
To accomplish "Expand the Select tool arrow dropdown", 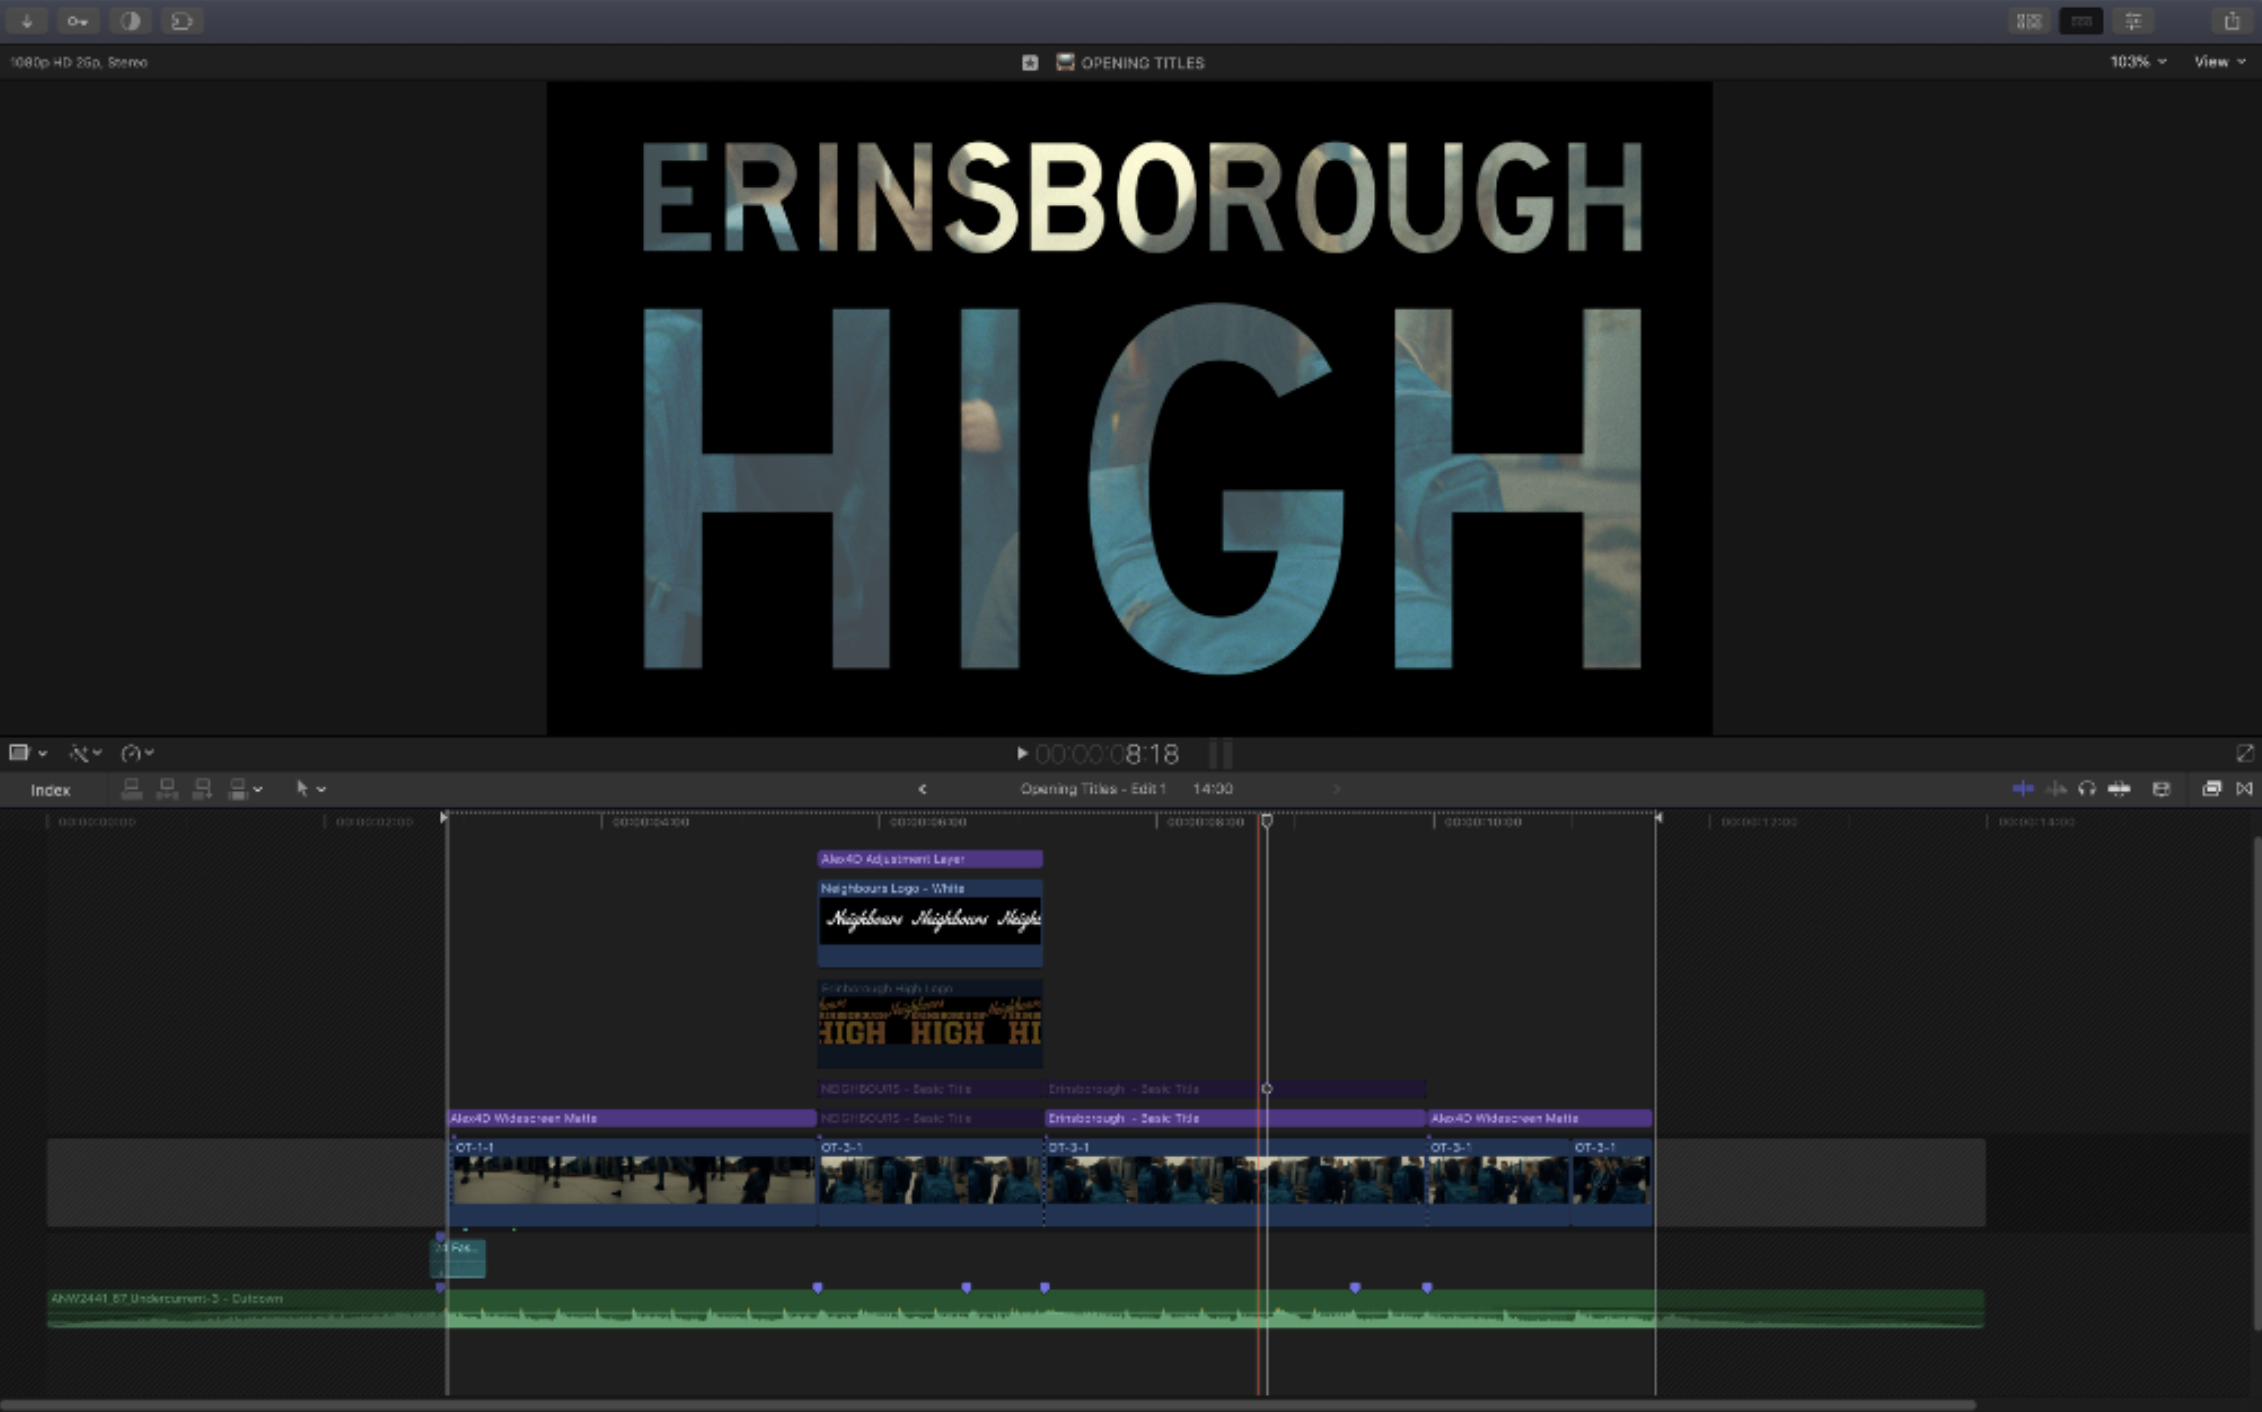I will click(x=310, y=789).
